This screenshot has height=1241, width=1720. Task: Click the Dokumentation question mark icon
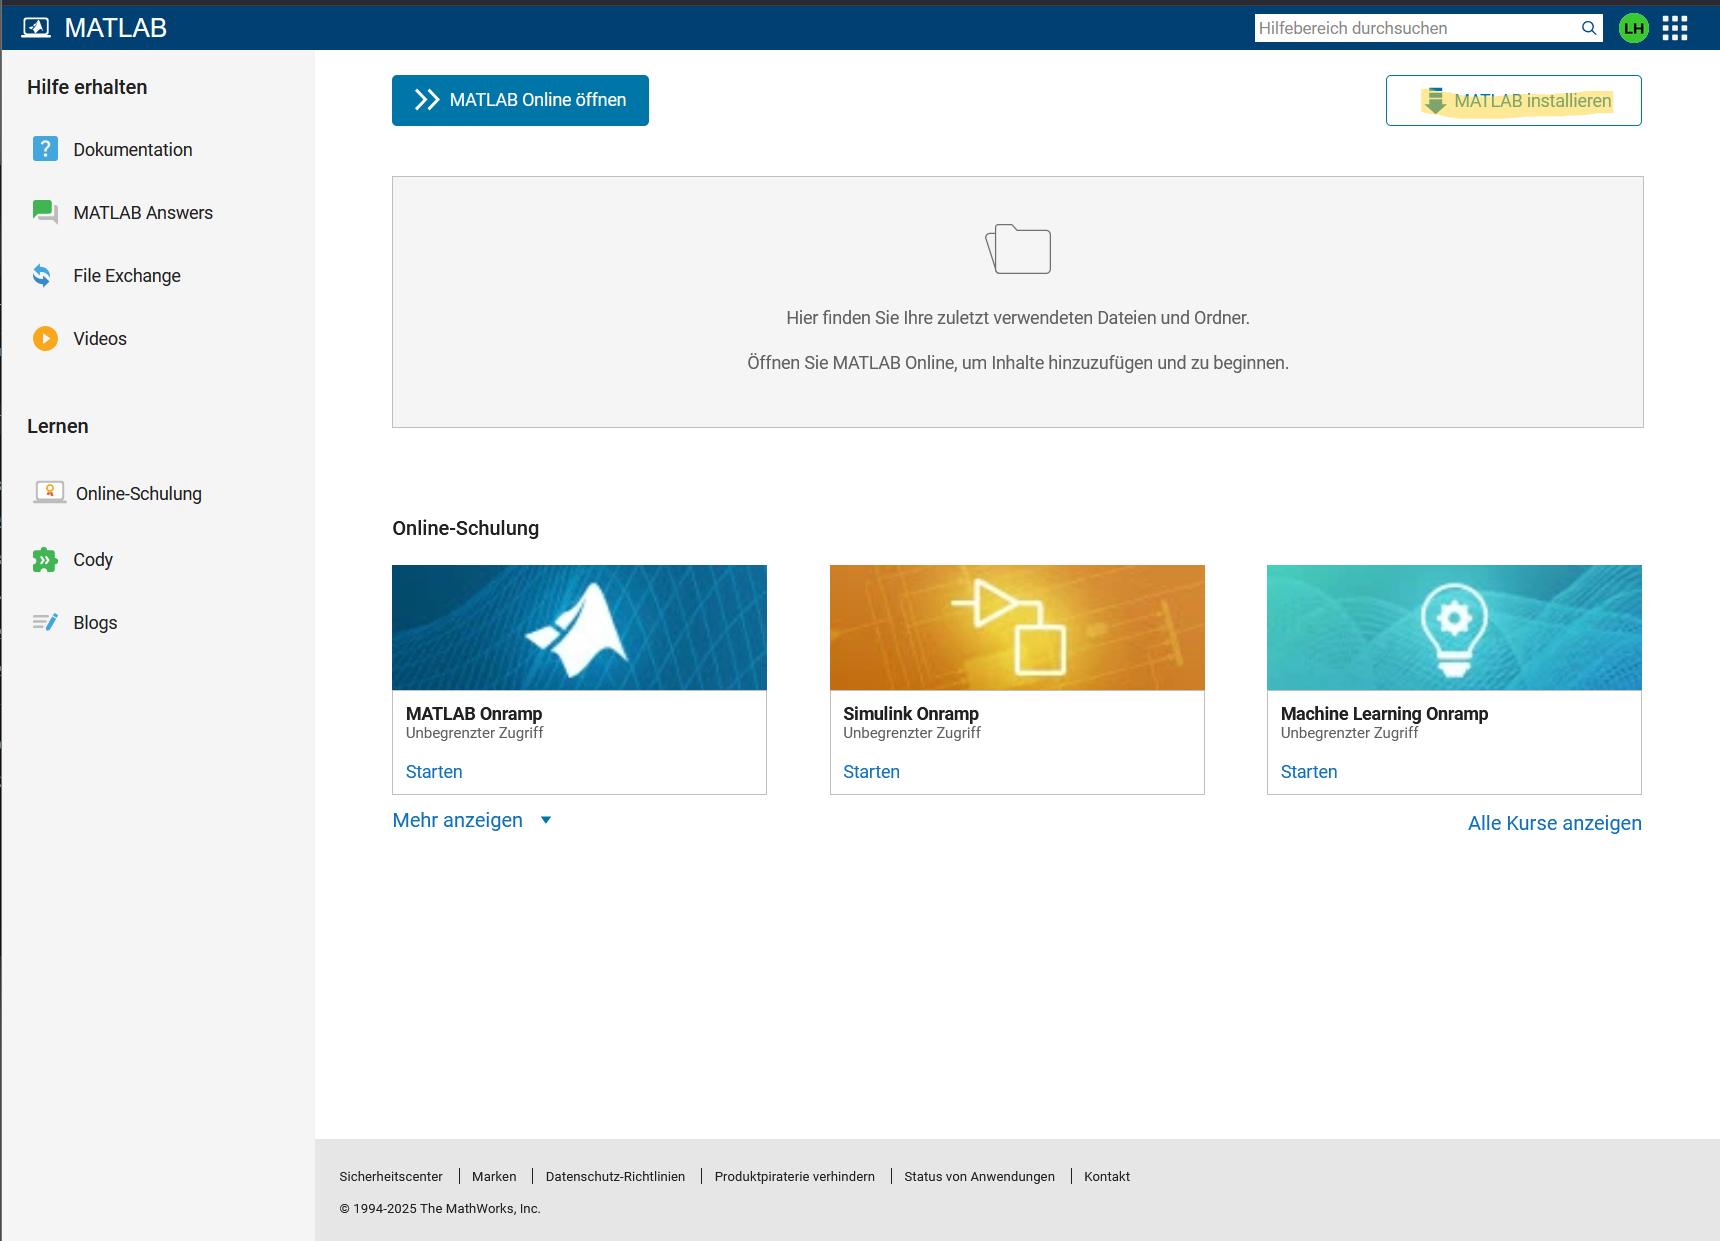pyautogui.click(x=45, y=149)
